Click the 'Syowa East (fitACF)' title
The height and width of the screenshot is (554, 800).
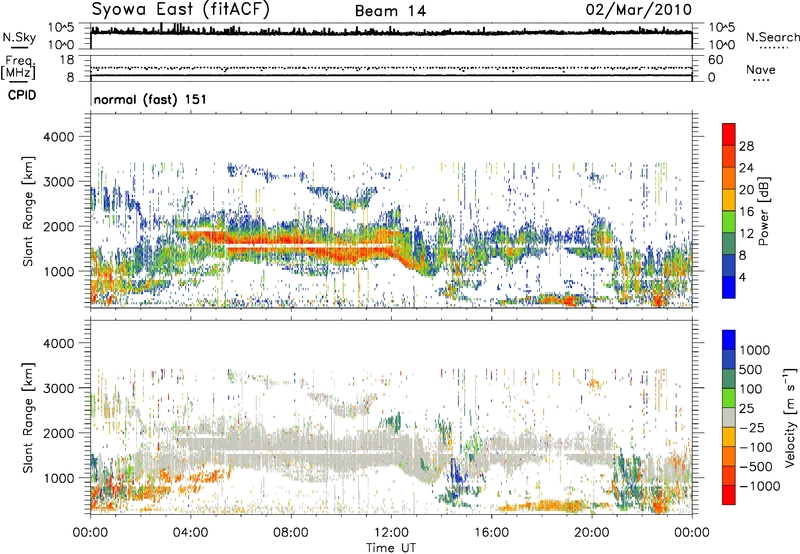point(181,9)
